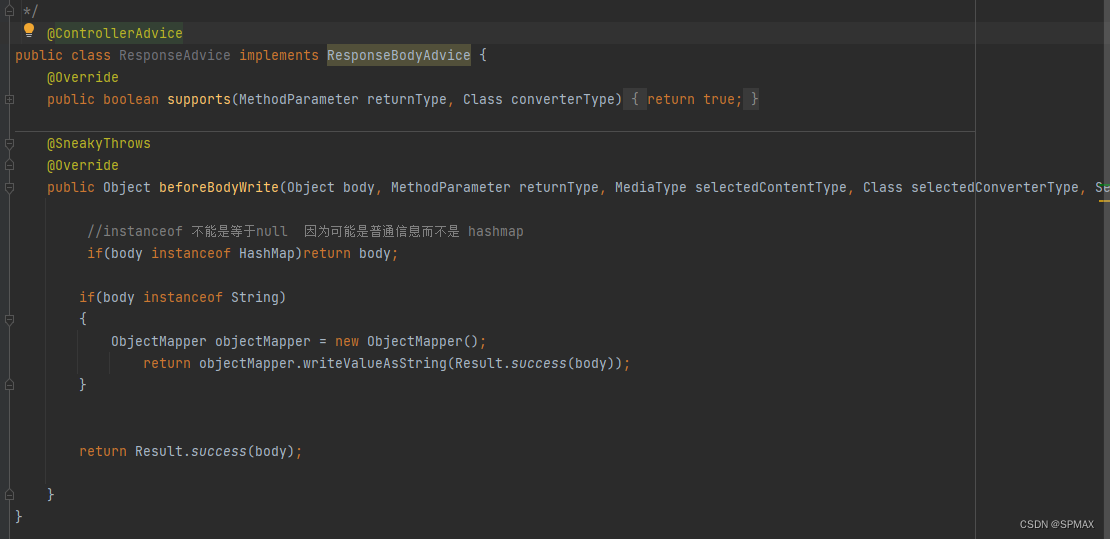Click fold marker beside the comment end */
Image resolution: width=1110 pixels, height=539 pixels.
click(9, 11)
